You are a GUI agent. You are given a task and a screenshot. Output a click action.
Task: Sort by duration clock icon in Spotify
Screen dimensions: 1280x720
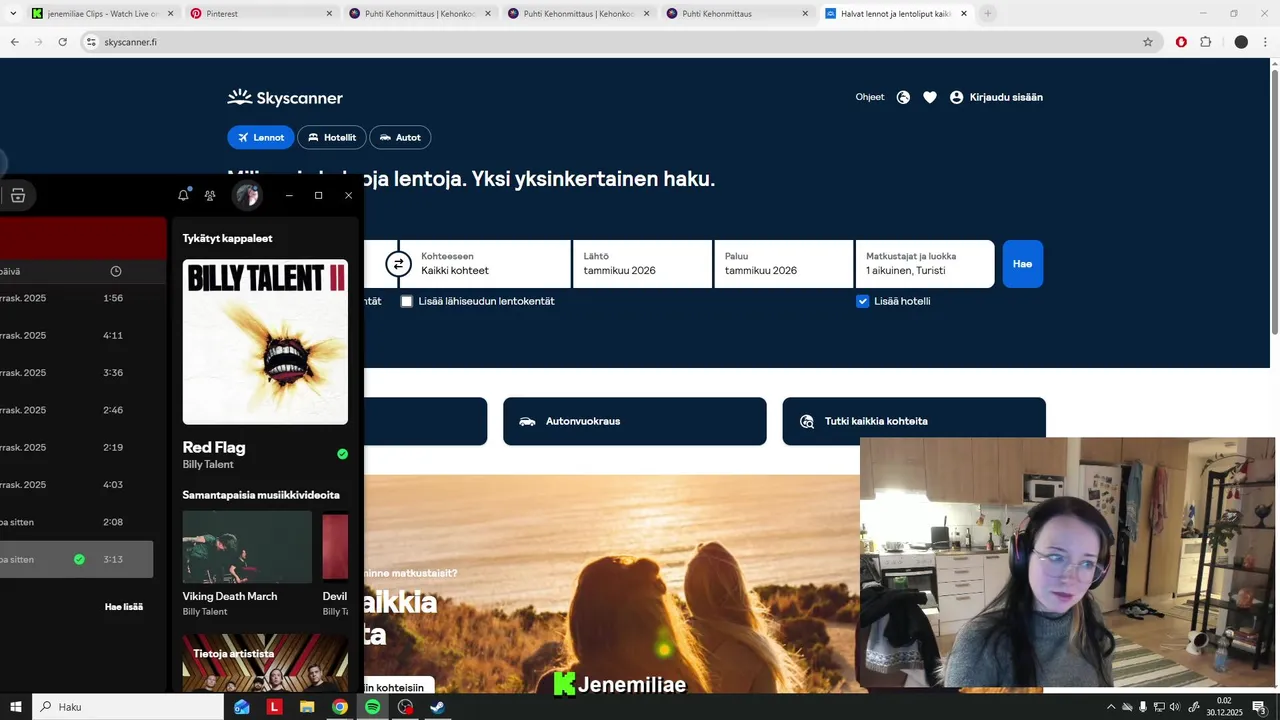click(x=116, y=271)
